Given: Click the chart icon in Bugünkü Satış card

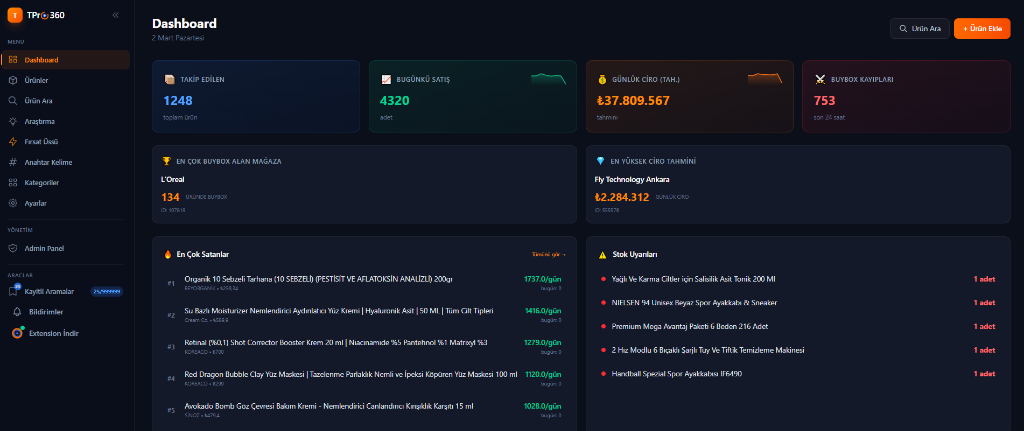Looking at the screenshot, I should pos(386,80).
